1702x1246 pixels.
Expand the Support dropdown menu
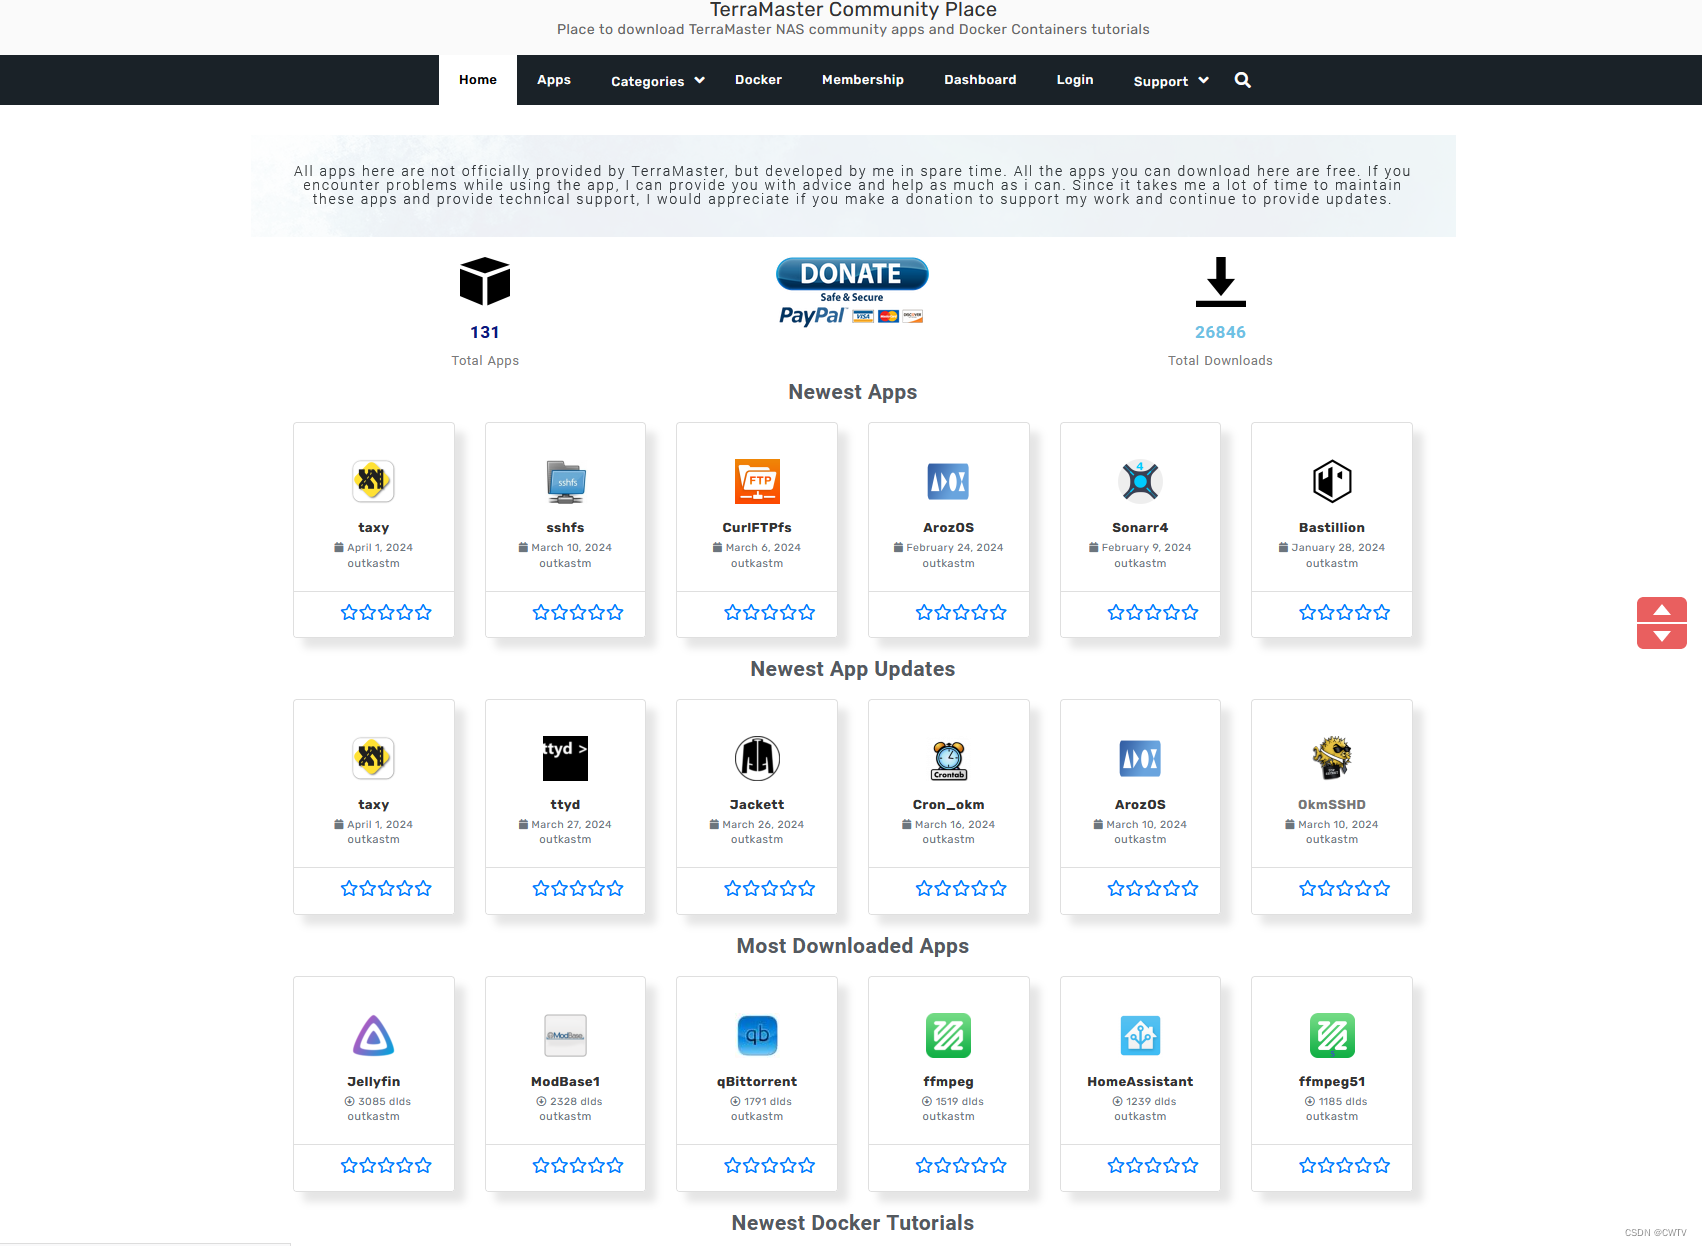(1171, 81)
